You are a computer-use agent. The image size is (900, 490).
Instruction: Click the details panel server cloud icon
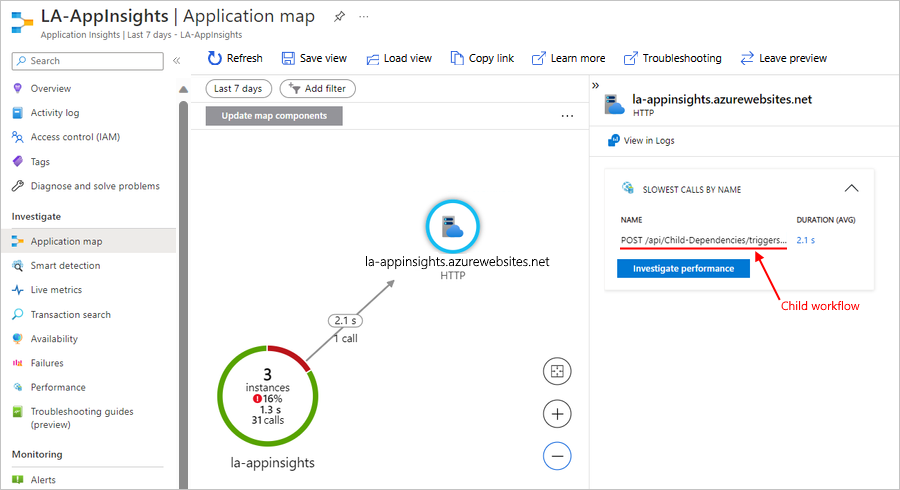pos(614,105)
